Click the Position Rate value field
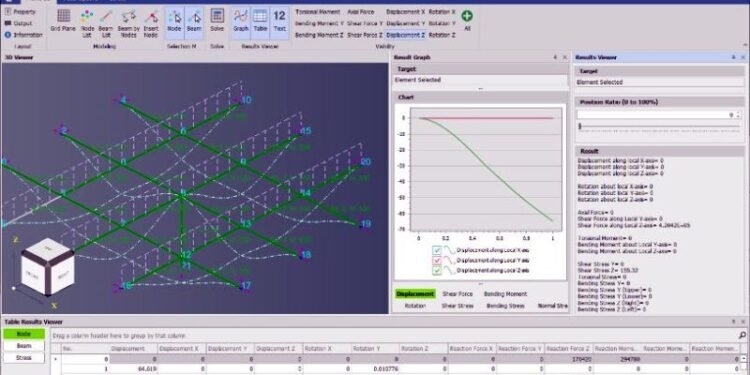The image size is (750, 375). pos(655,115)
